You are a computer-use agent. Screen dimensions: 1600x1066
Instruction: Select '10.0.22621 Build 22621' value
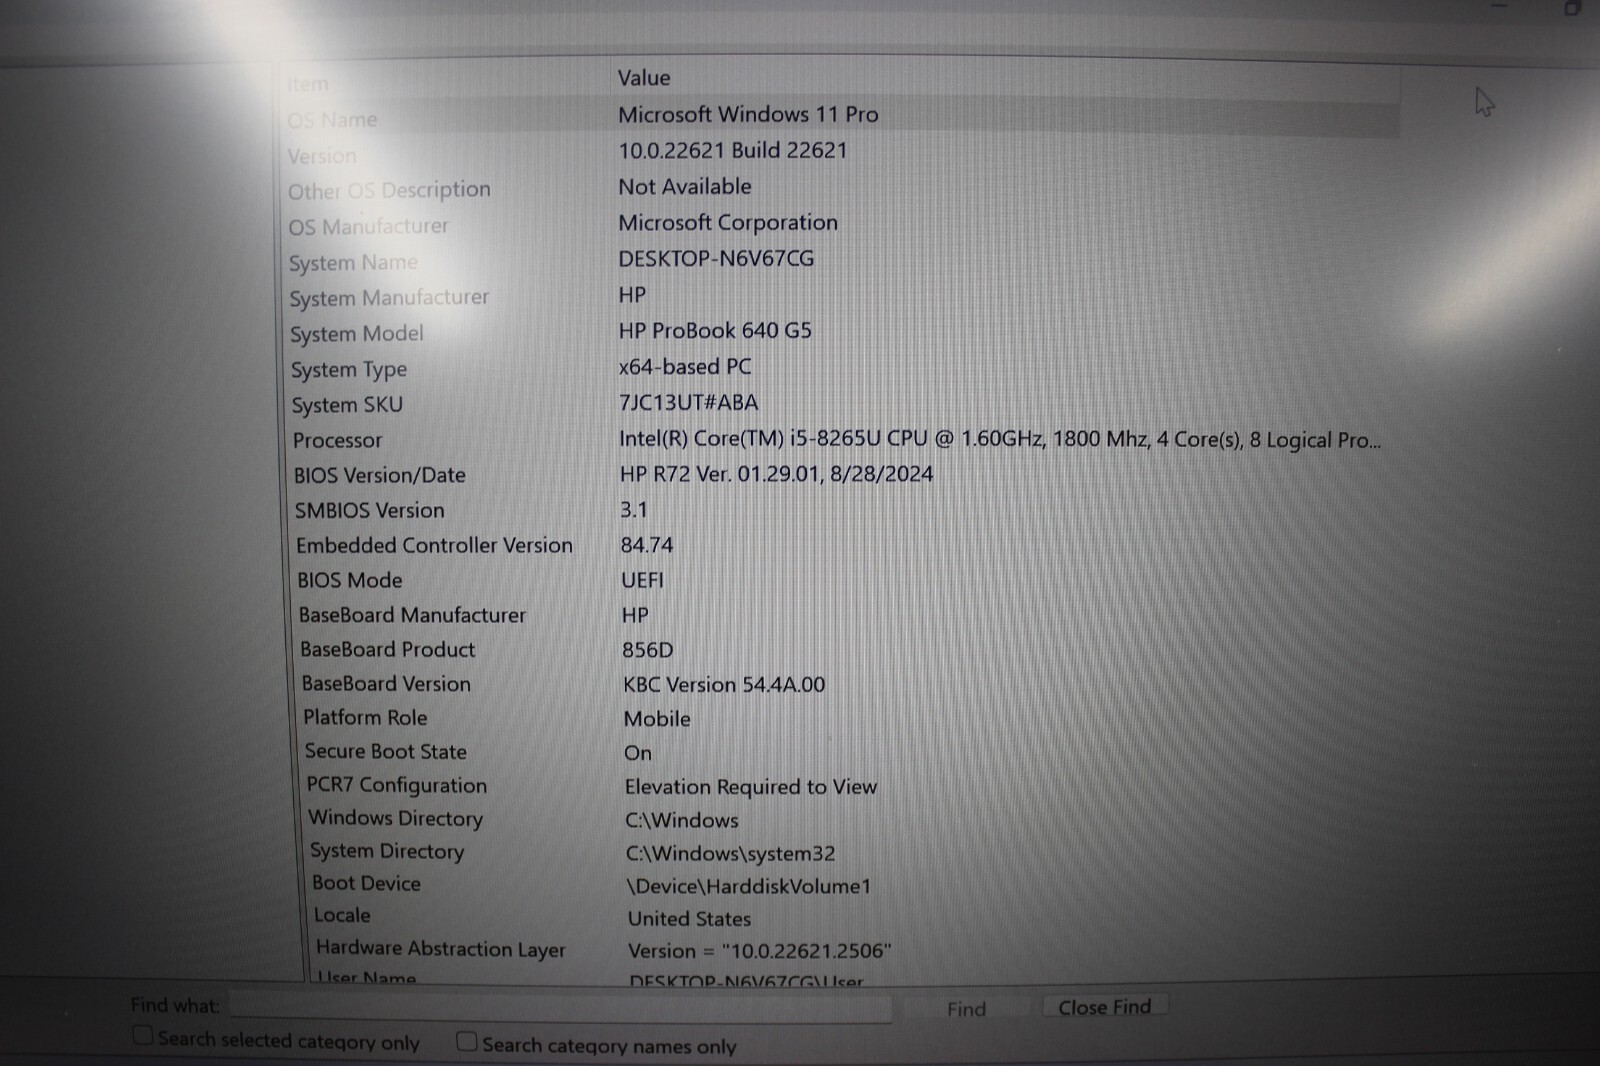pyautogui.click(x=733, y=150)
